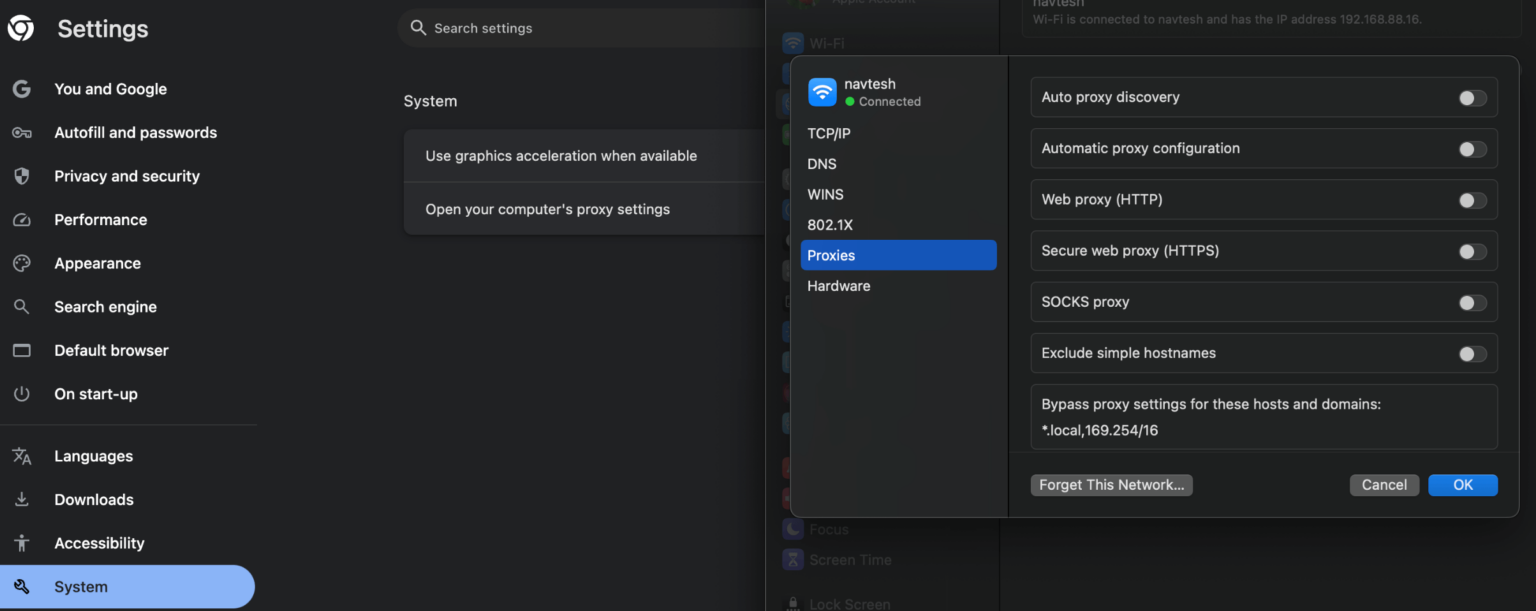Open the DNS settings section
Screen dimensions: 1536x611
822,163
